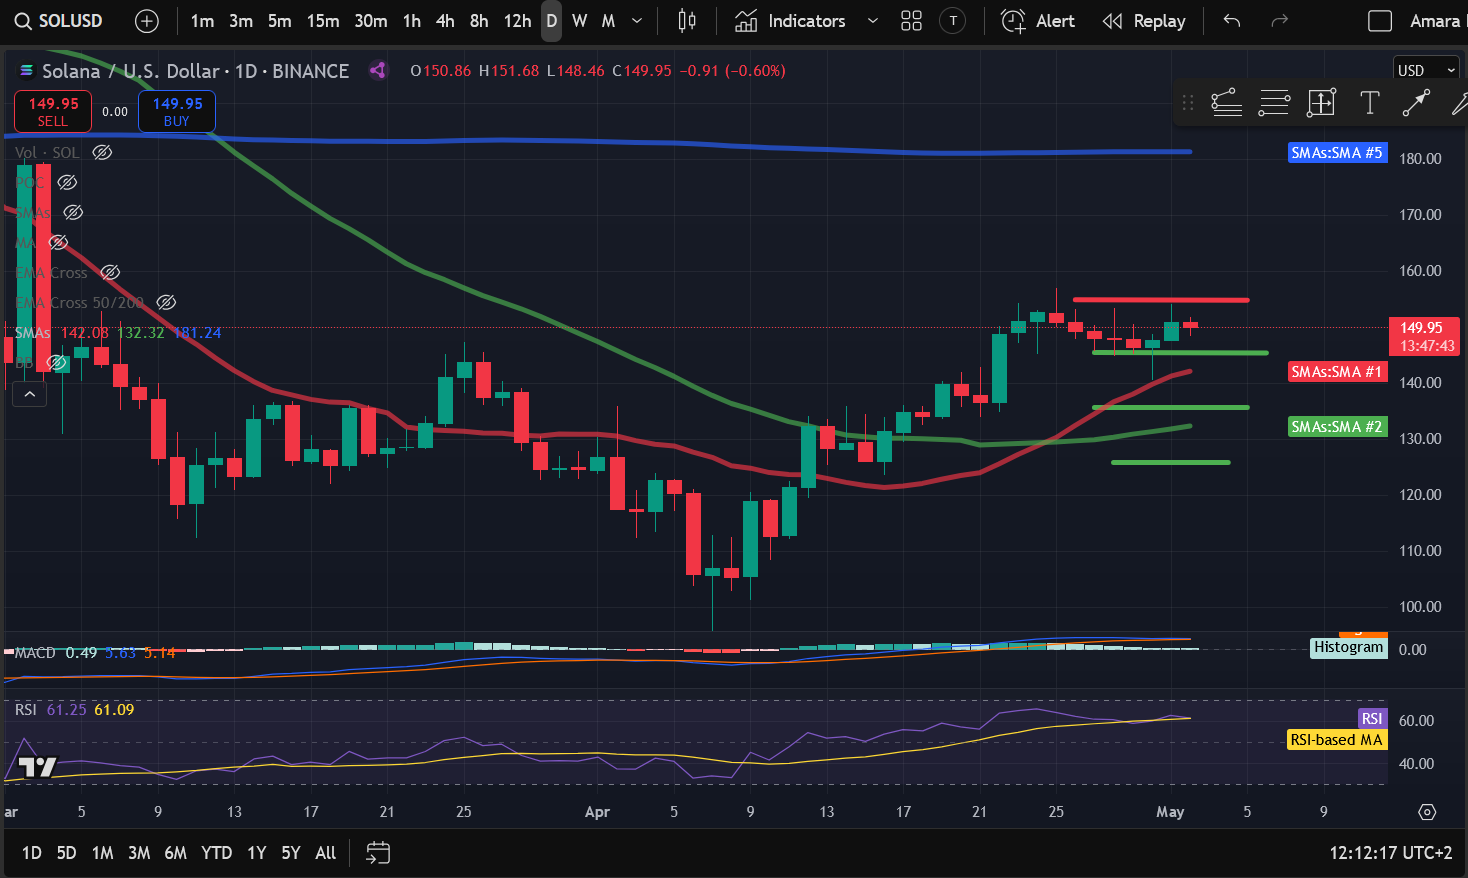Viewport: 1468px width, 878px height.
Task: Click the Undo arrow icon
Action: tap(1232, 21)
